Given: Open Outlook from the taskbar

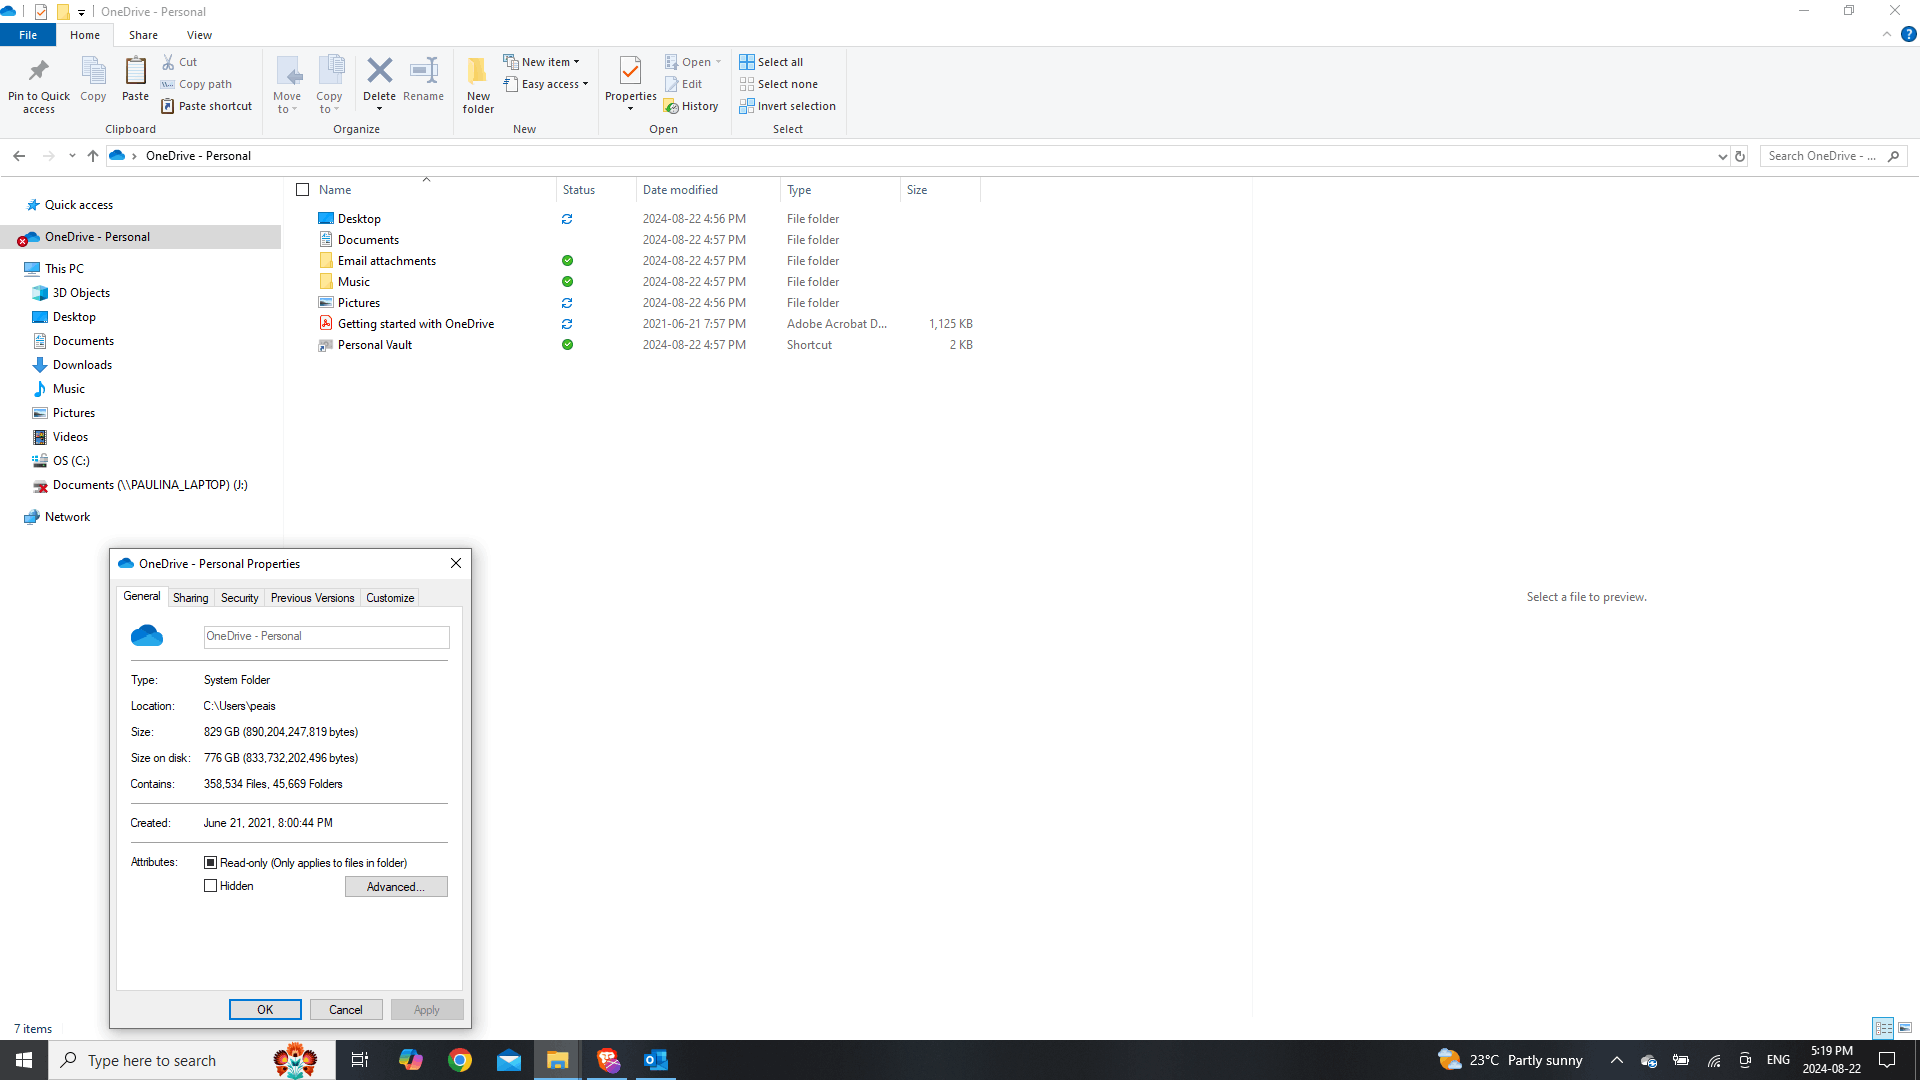Looking at the screenshot, I should [656, 1060].
